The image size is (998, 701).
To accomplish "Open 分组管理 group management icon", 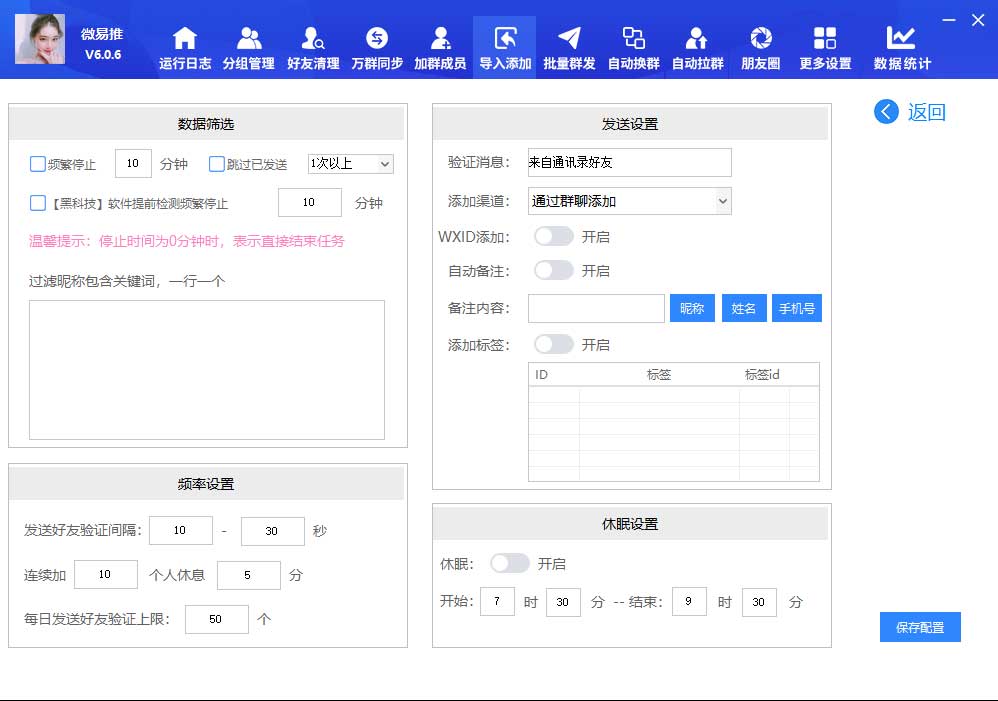I will coord(248,39).
